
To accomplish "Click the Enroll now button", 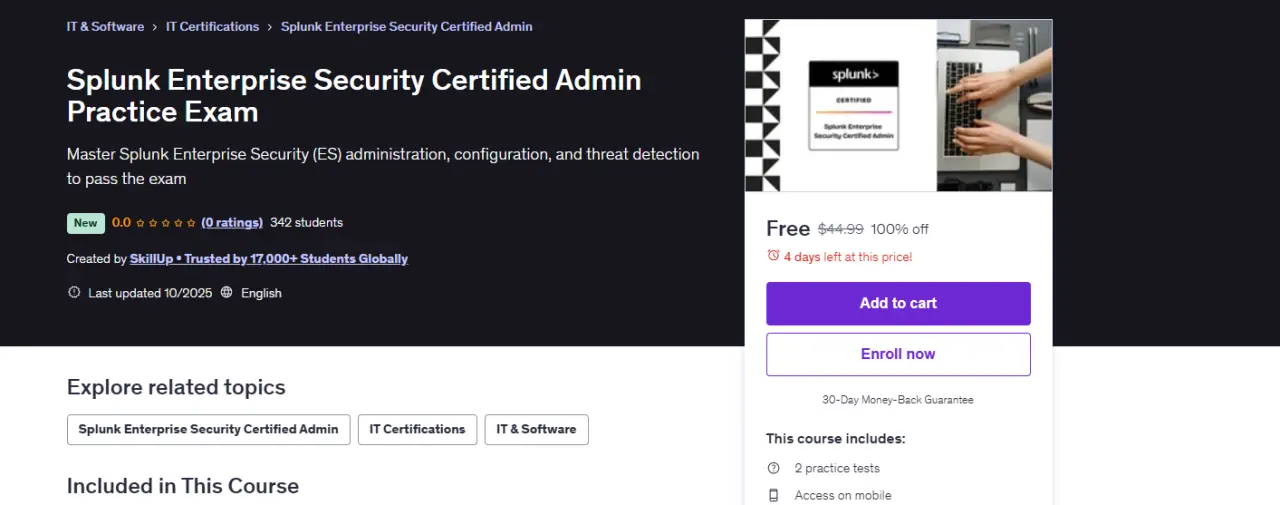I will [x=898, y=354].
